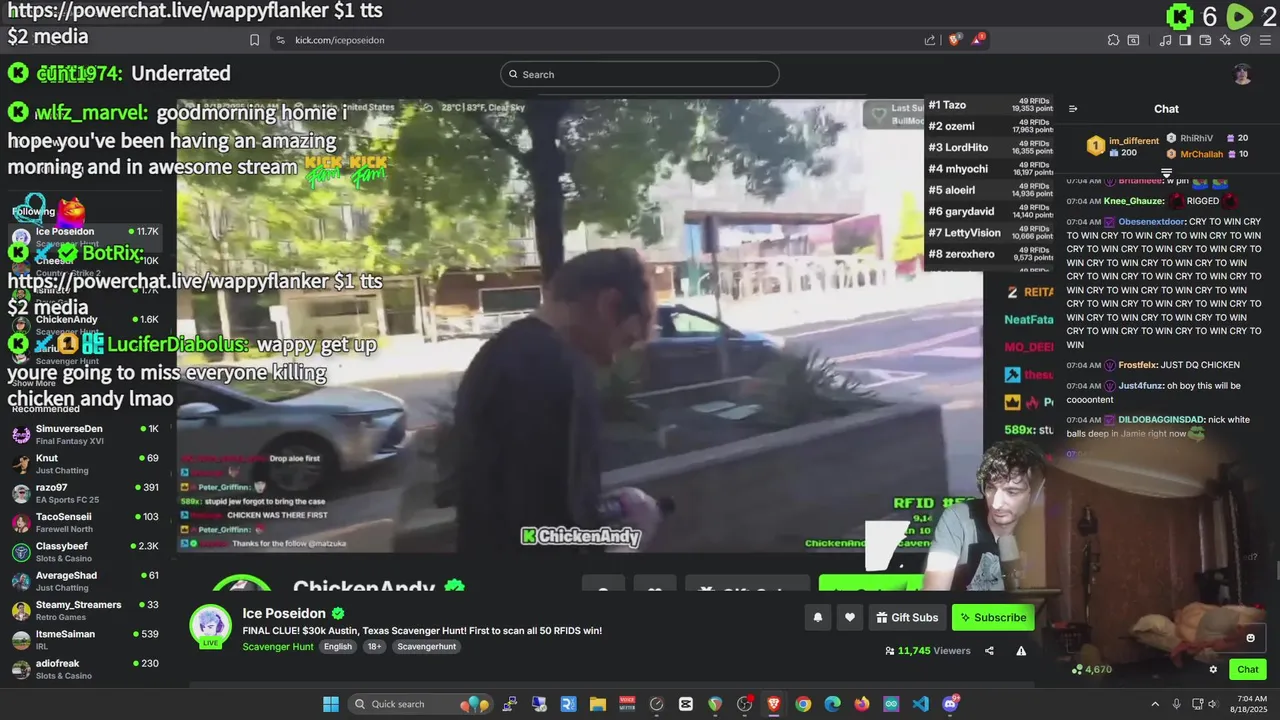1280x720 pixels.
Task: Report stream with warning triangle icon
Action: click(x=1021, y=651)
